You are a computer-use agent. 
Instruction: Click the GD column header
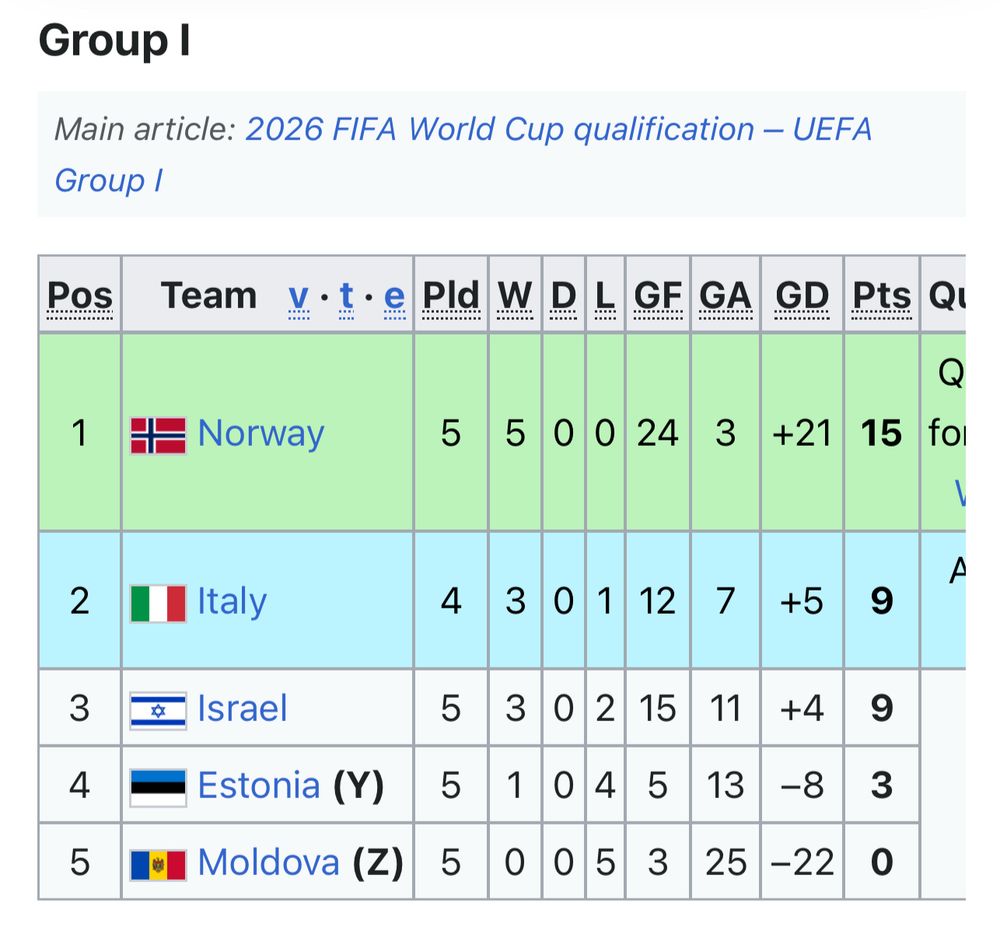(x=802, y=296)
